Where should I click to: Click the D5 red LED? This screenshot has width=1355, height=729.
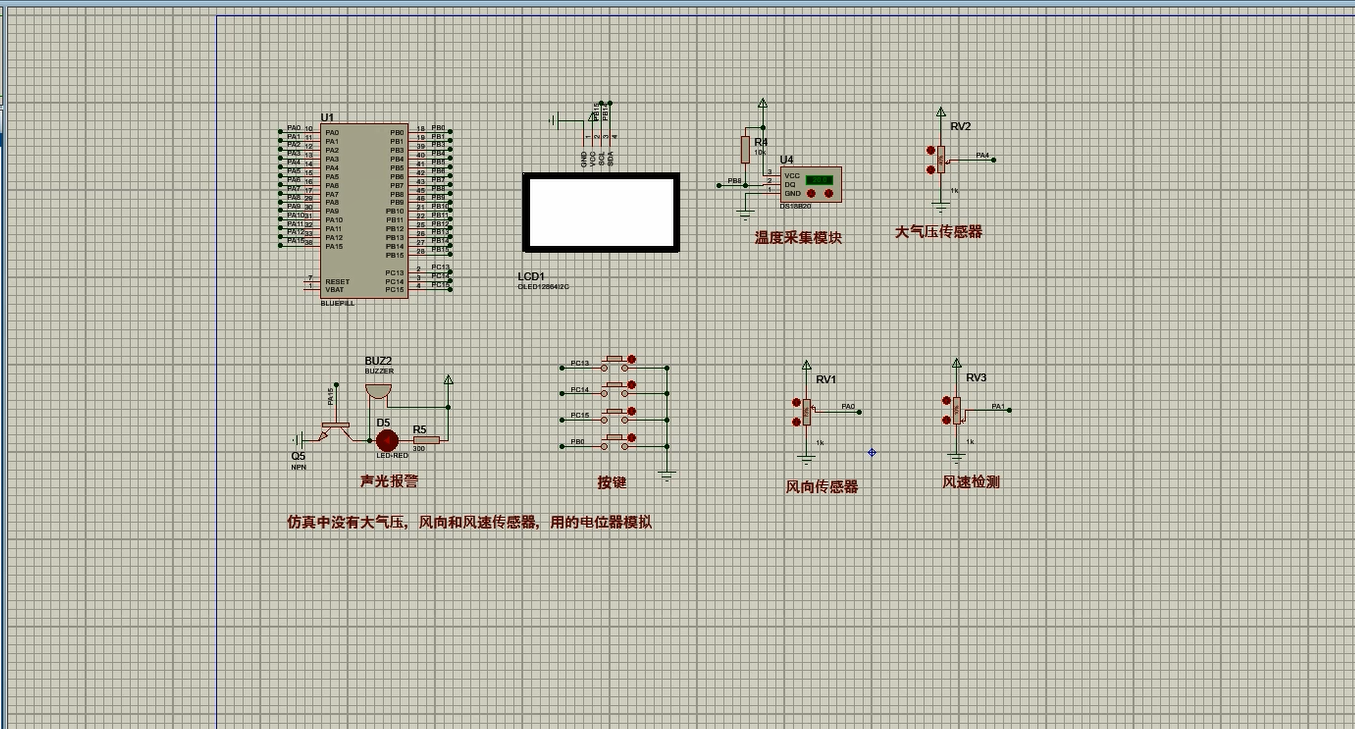tap(386, 439)
